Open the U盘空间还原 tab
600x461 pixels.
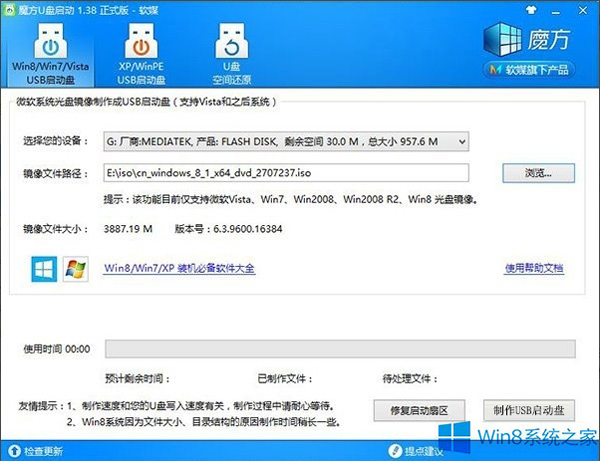click(x=232, y=54)
